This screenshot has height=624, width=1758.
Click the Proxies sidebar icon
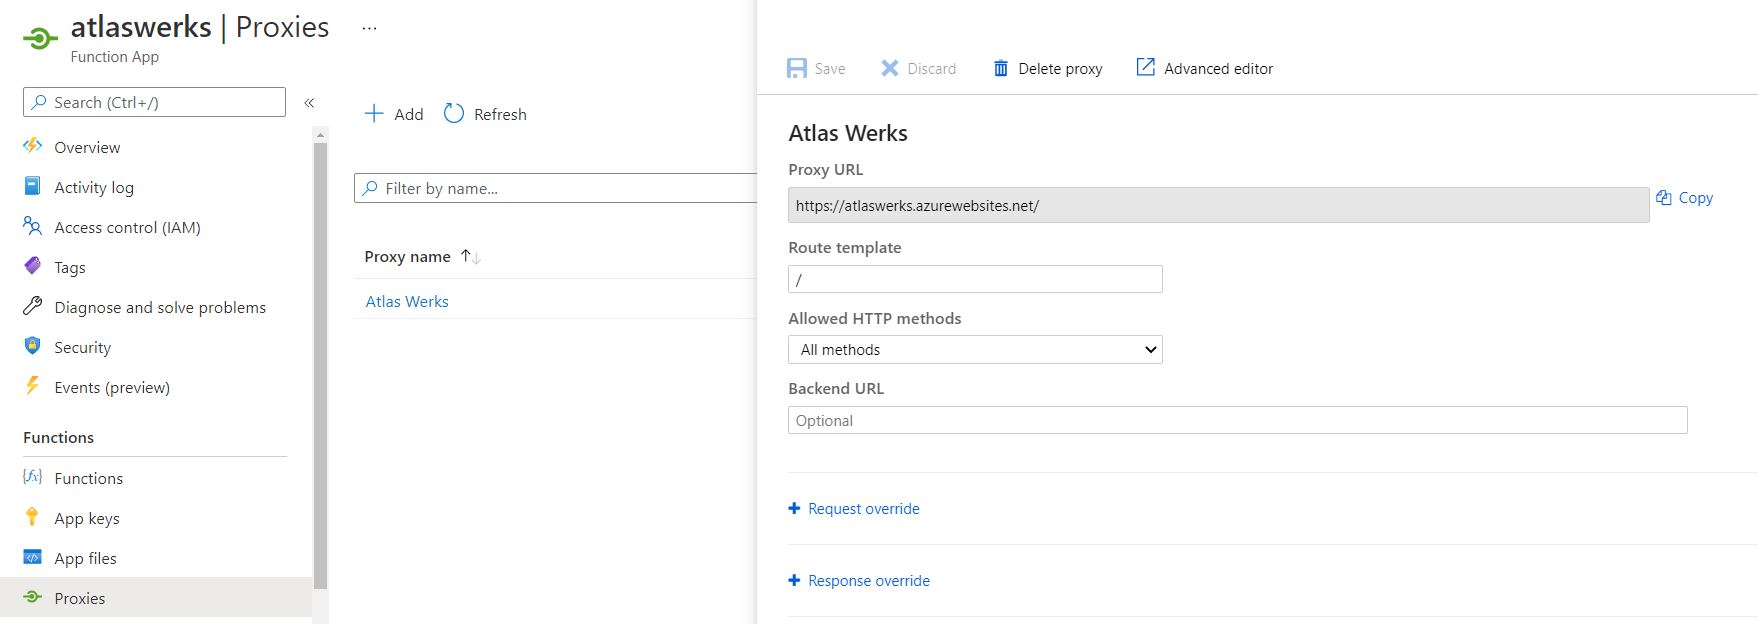point(33,597)
